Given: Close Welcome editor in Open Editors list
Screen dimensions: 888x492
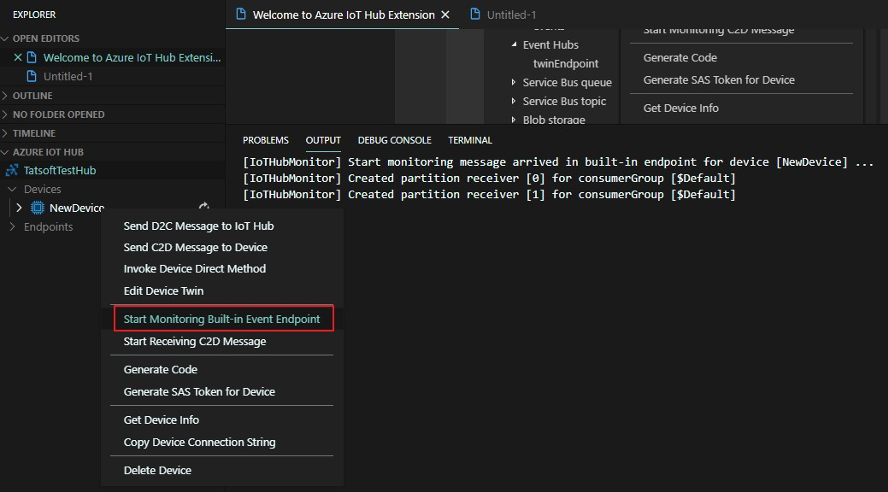Looking at the screenshot, I should [17, 58].
